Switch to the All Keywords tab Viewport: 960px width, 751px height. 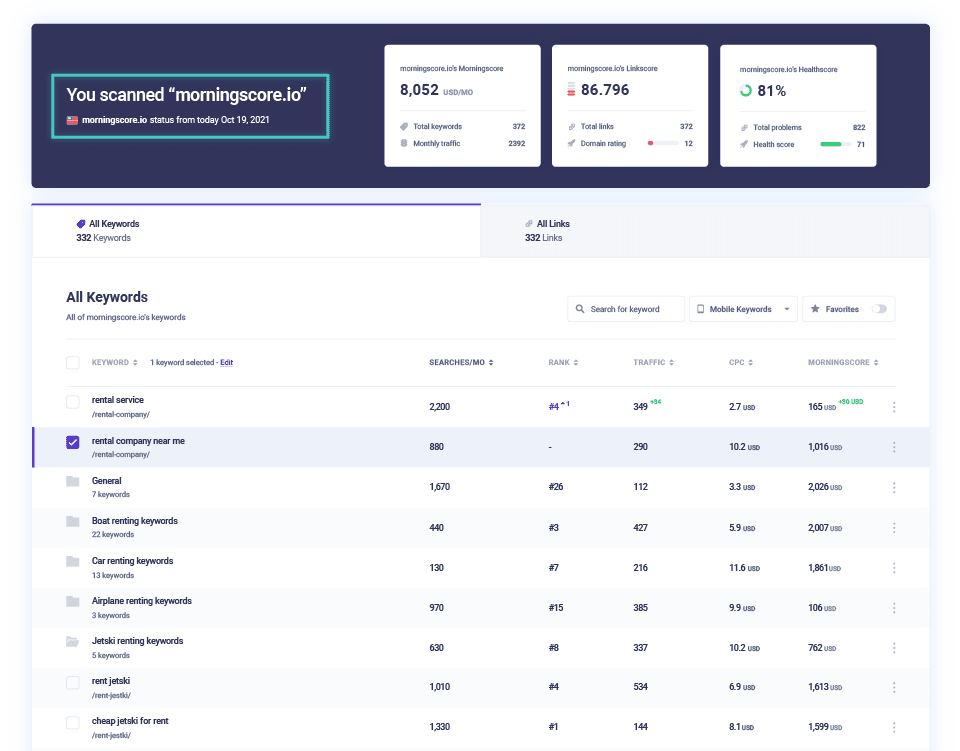[256, 231]
